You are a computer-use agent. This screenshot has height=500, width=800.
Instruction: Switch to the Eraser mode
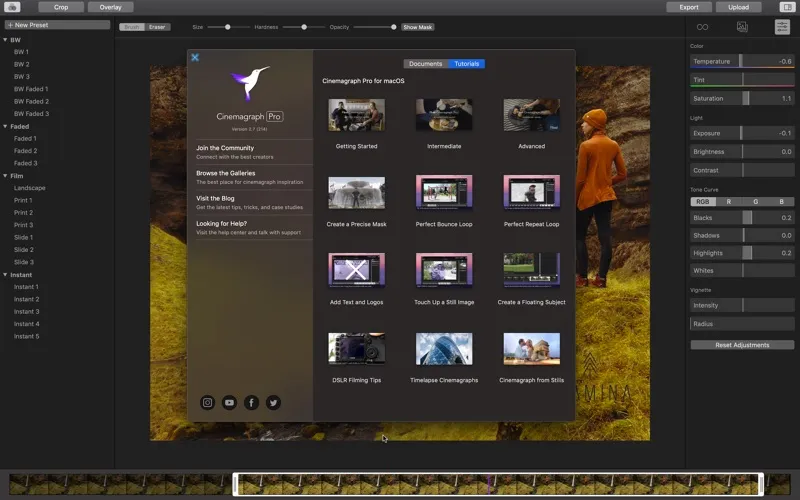[x=157, y=27]
